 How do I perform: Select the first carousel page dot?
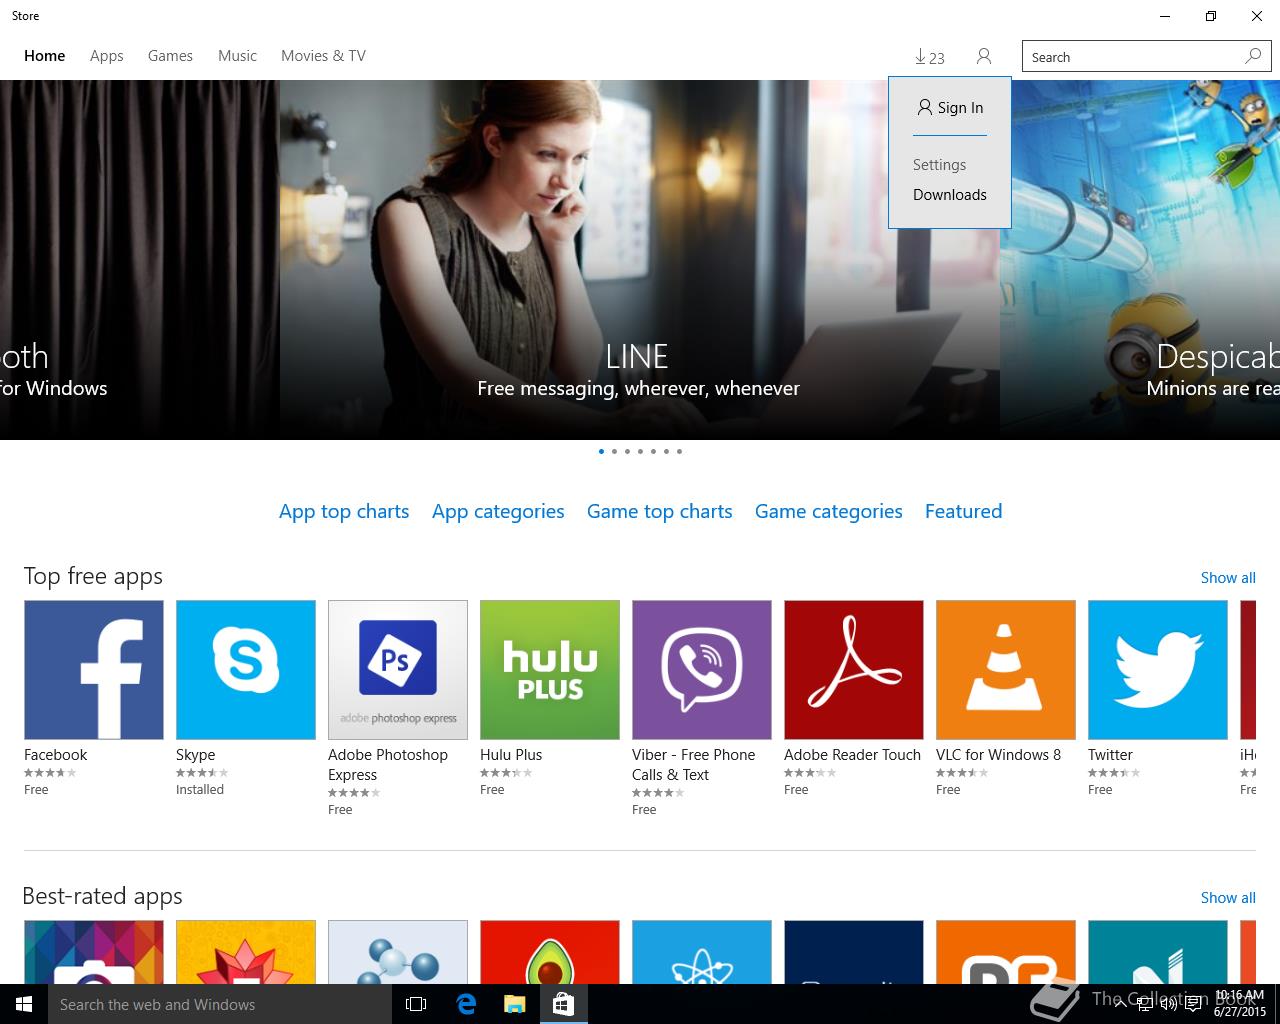click(601, 451)
